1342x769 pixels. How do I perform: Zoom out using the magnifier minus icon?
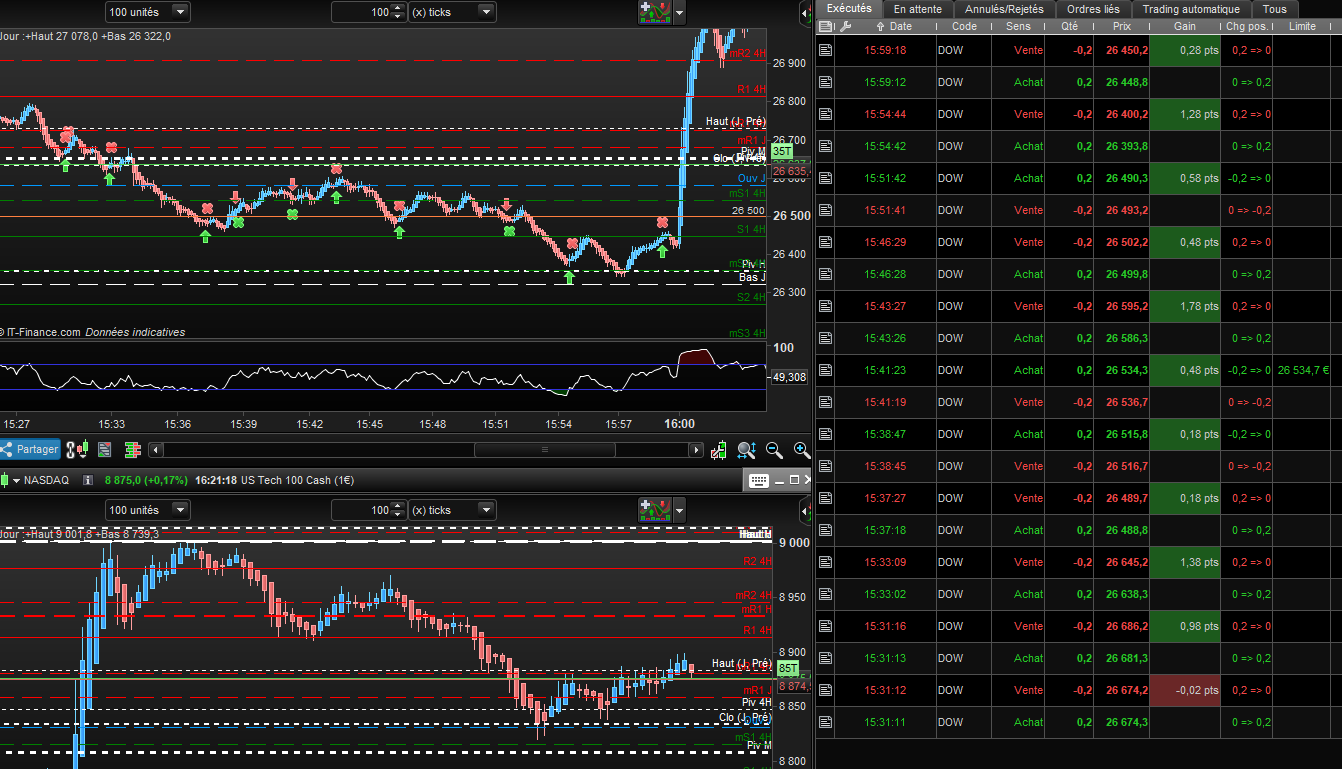click(x=774, y=450)
